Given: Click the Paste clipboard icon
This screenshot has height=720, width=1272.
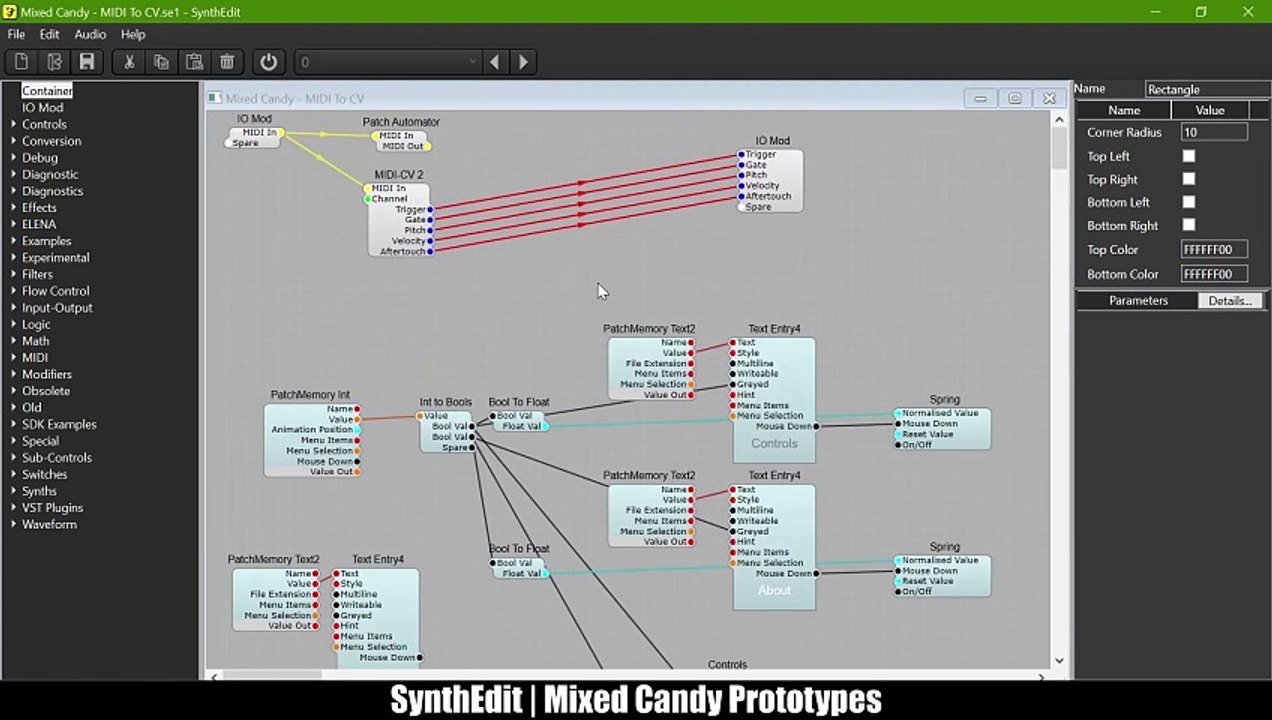Looking at the screenshot, I should point(194,62).
